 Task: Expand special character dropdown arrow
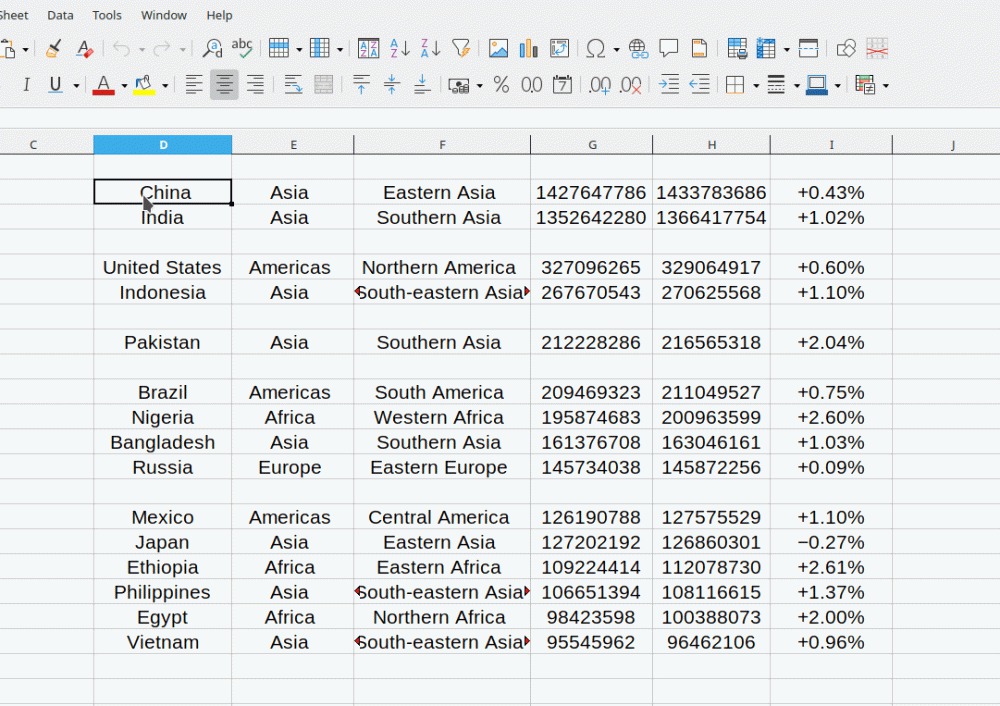[616, 49]
